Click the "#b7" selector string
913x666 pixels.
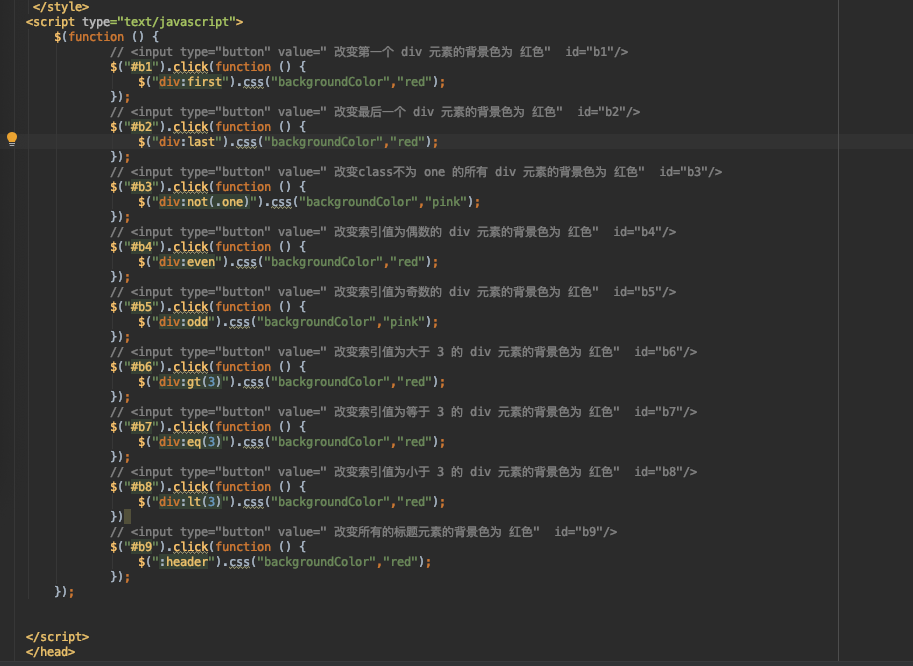tap(141, 427)
